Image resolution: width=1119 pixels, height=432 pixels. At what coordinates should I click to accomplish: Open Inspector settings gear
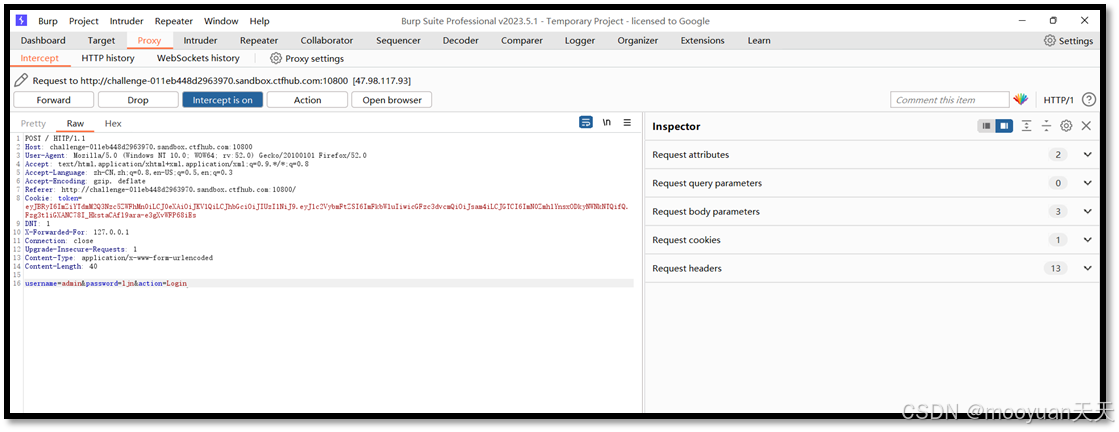1066,126
